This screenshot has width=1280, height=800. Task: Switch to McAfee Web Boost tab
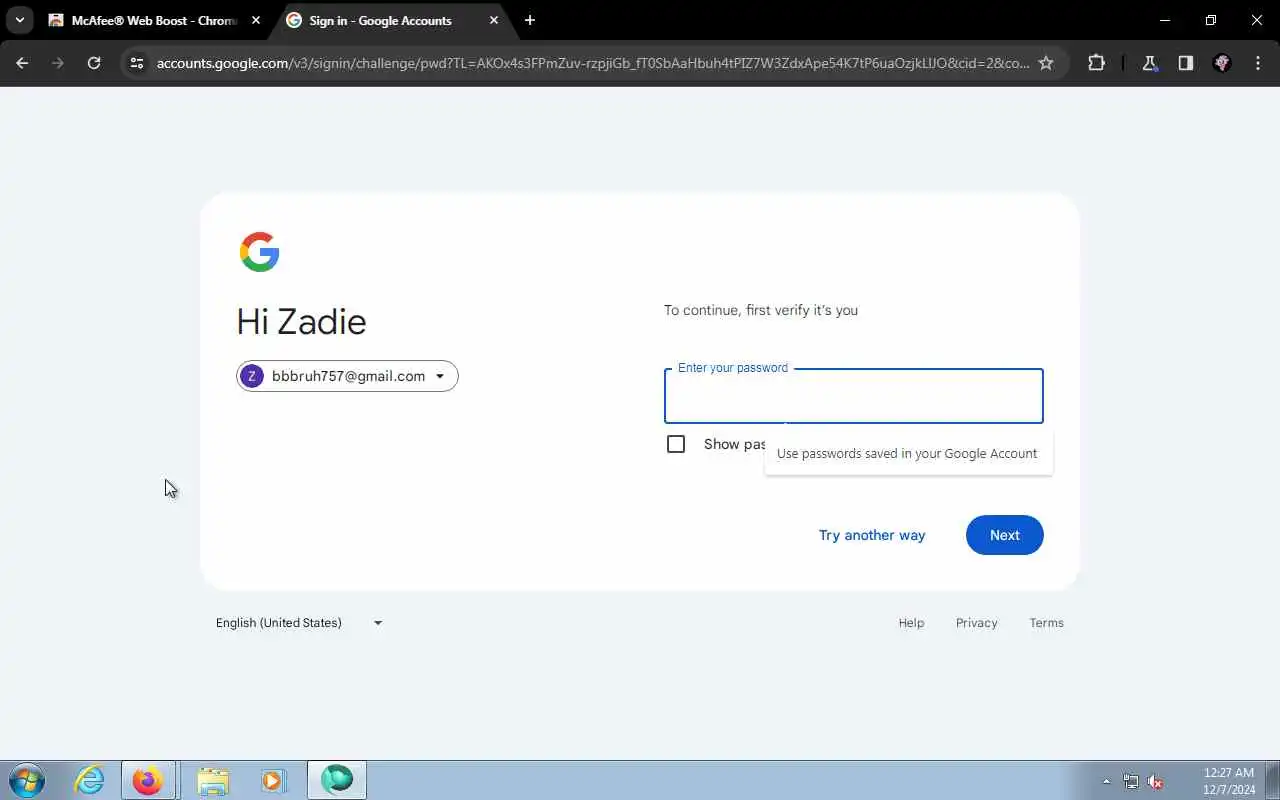pos(155,20)
